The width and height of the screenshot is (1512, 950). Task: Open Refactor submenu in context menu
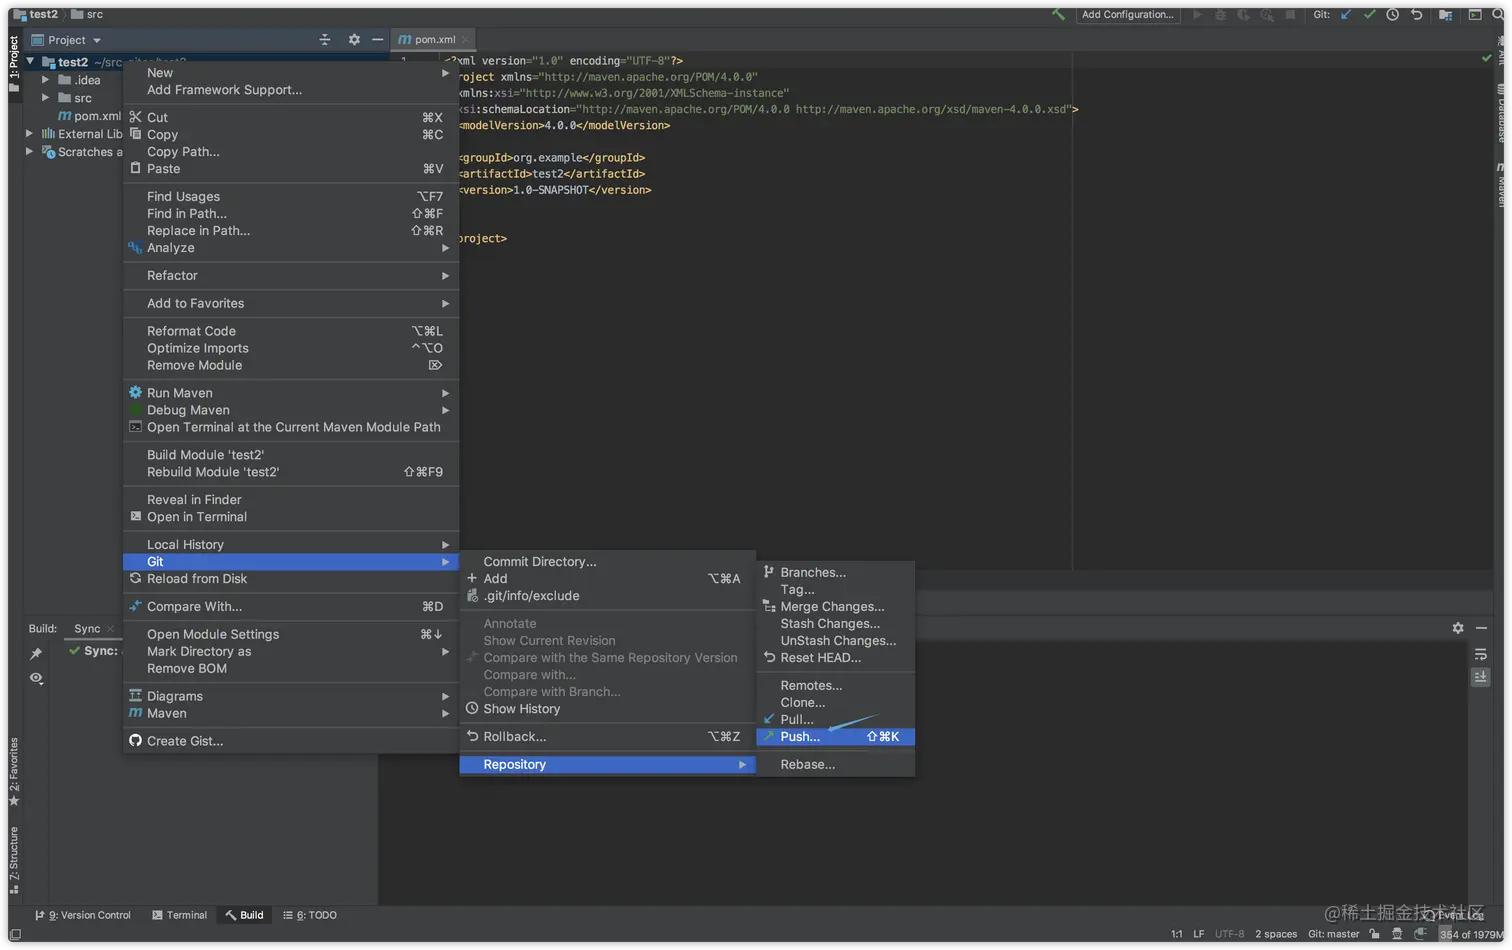pyautogui.click(x=290, y=276)
